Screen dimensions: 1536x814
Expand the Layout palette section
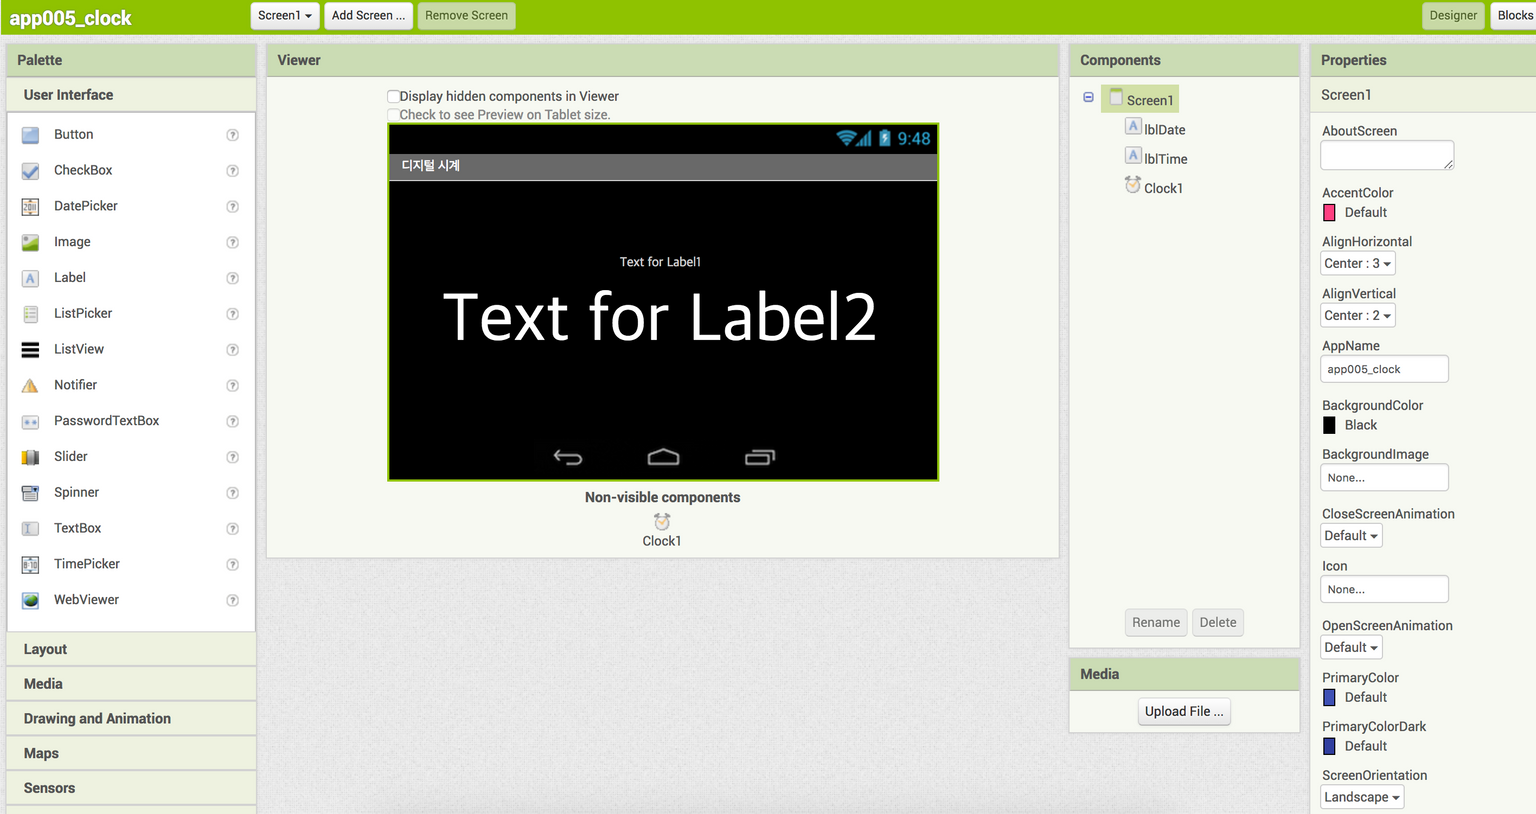tap(131, 649)
